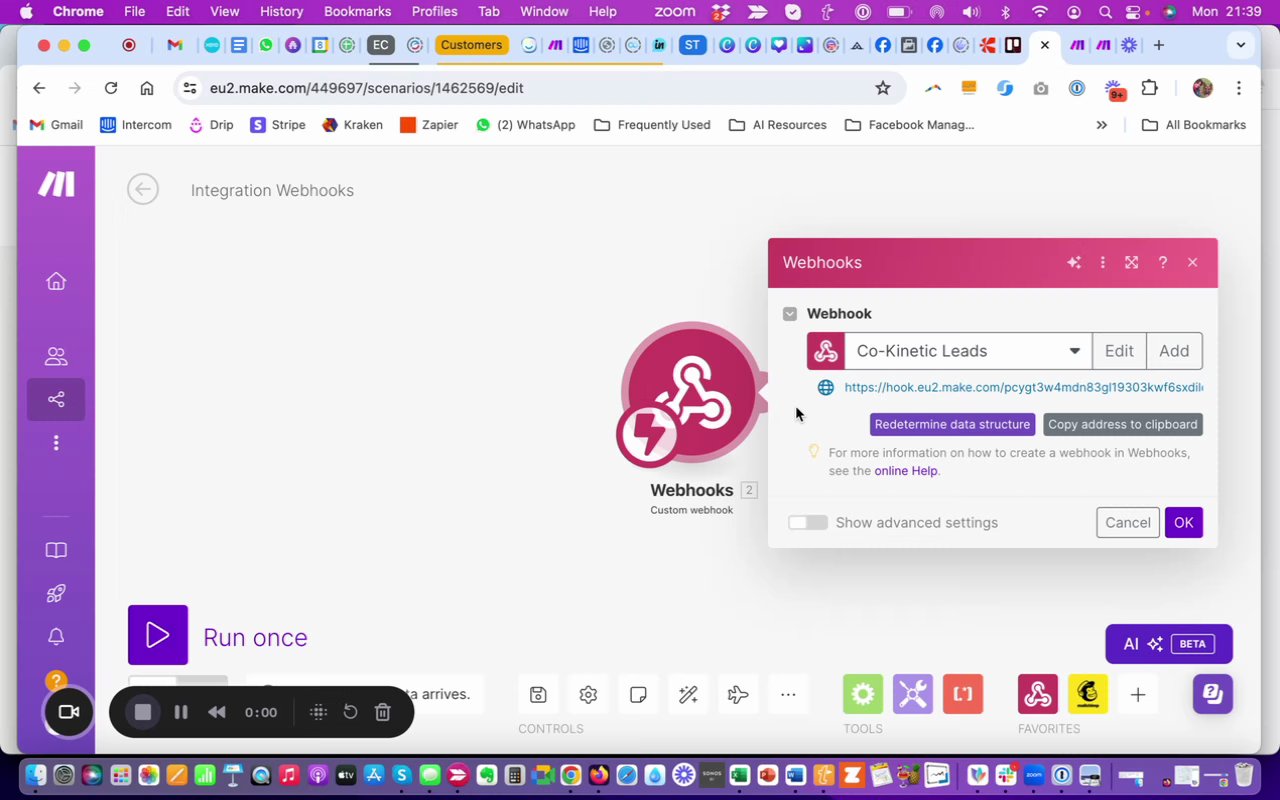Stop the screen recording
Viewport: 1280px width, 800px height.
pyautogui.click(x=143, y=712)
